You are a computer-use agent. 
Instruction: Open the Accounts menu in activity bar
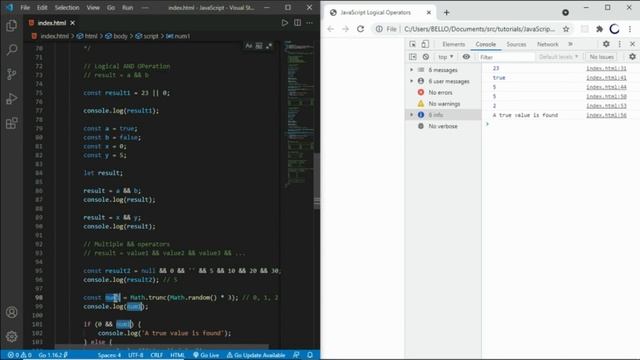pos(11,312)
